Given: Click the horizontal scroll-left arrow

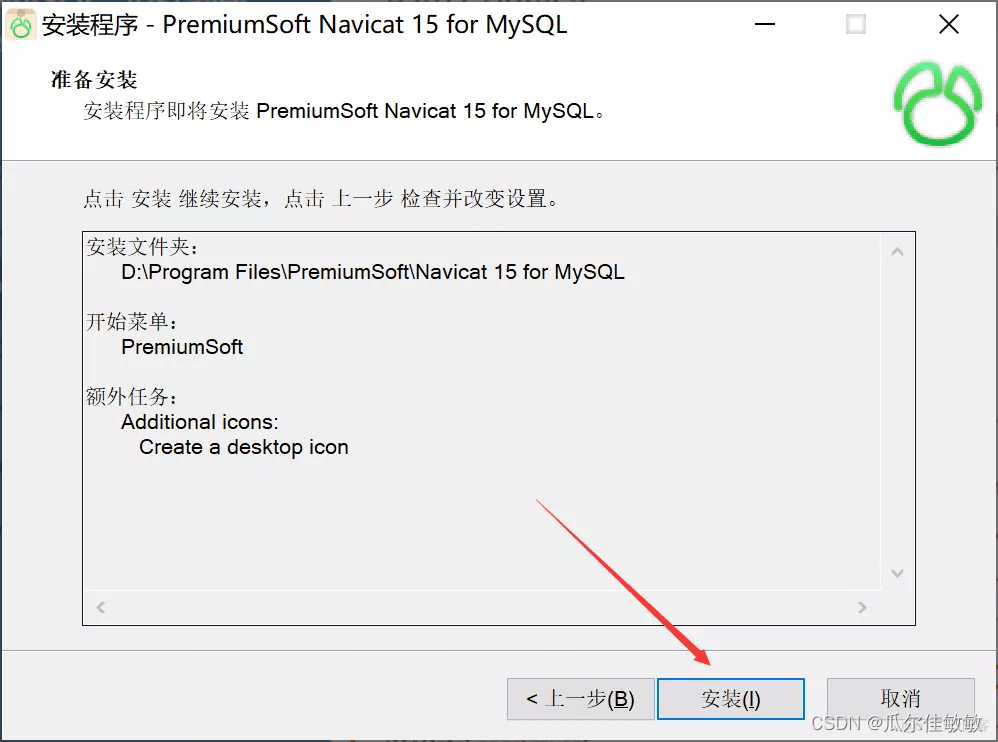Looking at the screenshot, I should click(101, 607).
